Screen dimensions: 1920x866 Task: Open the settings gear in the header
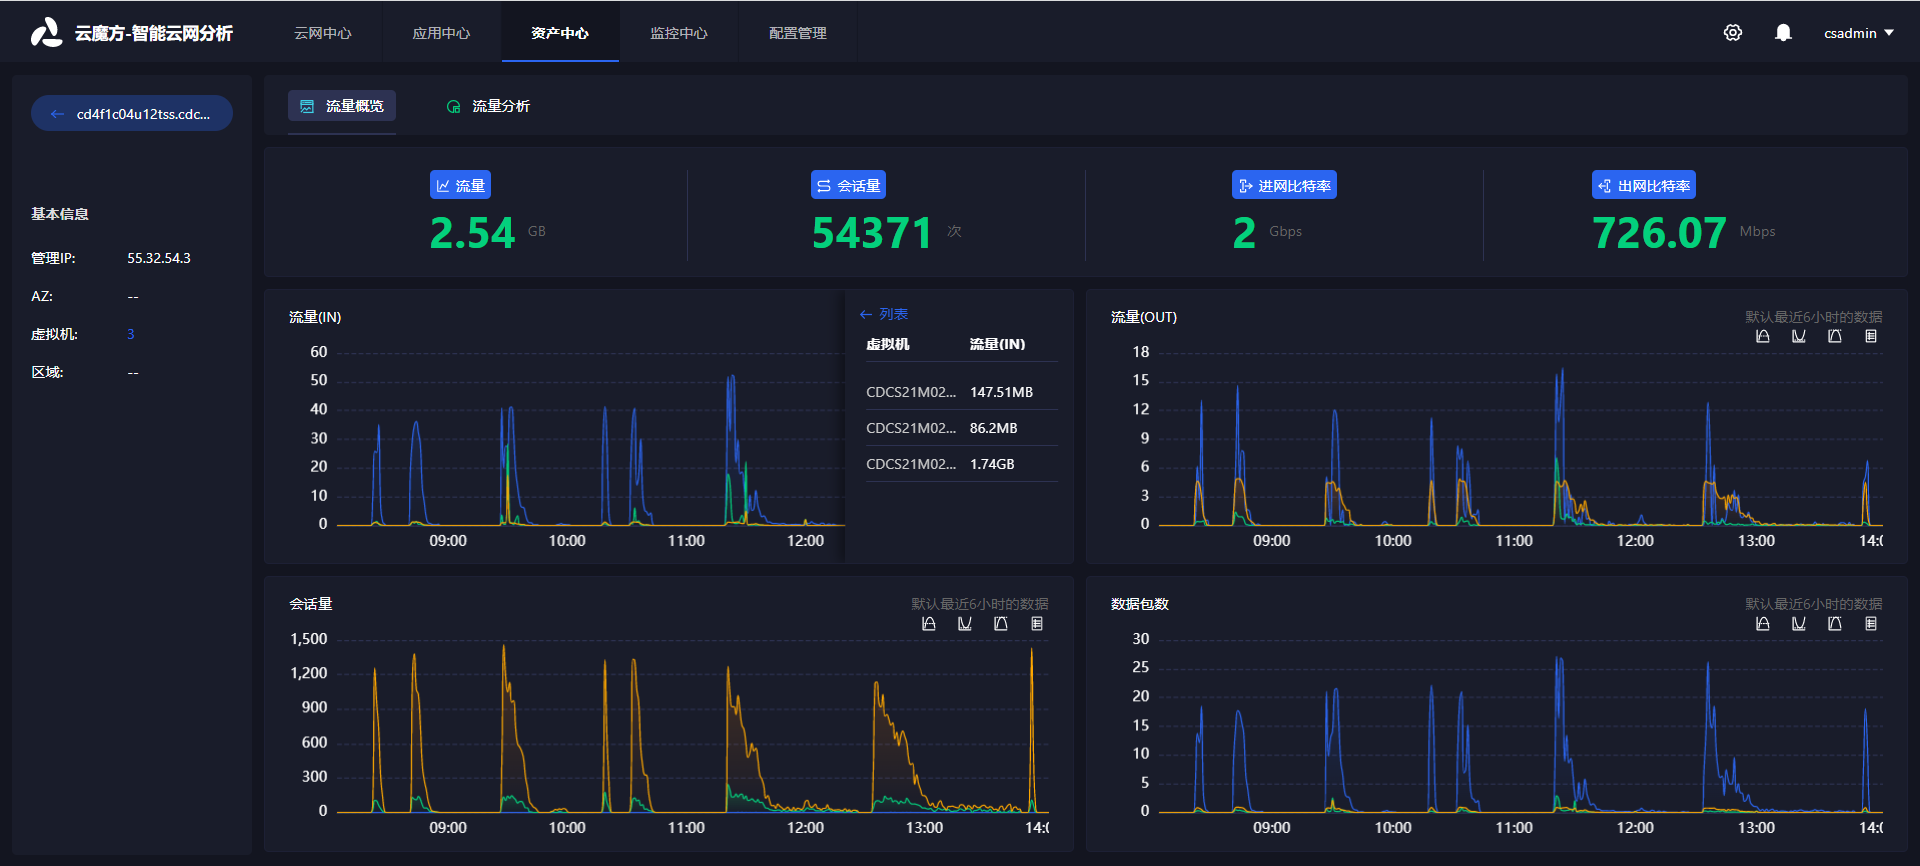coord(1733,33)
